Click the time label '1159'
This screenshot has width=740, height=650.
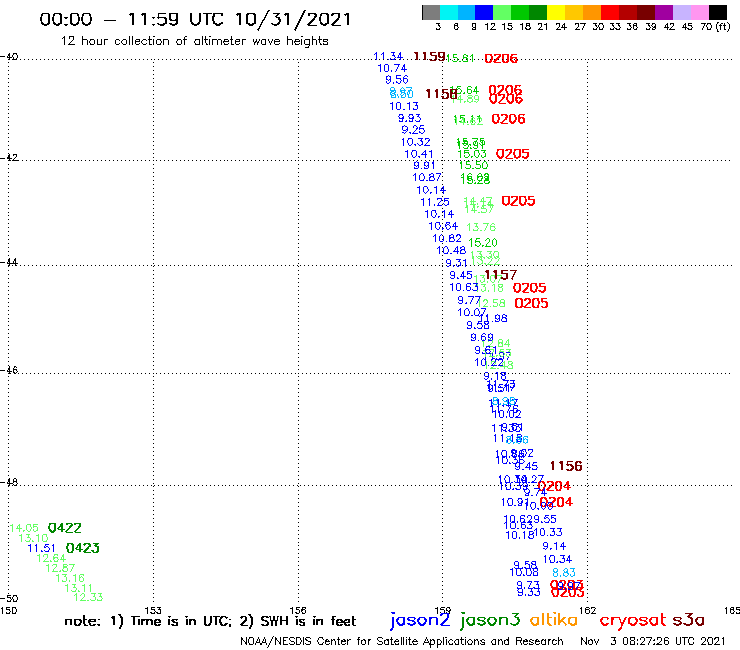click(429, 56)
